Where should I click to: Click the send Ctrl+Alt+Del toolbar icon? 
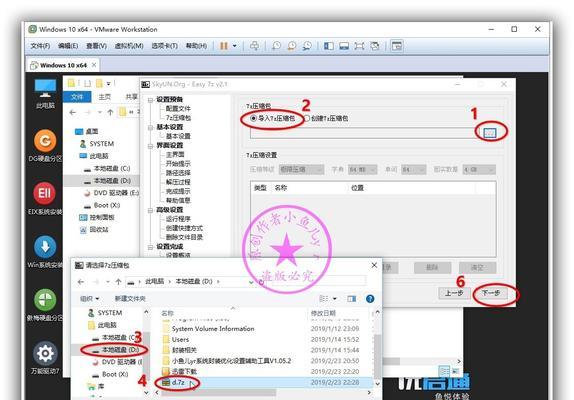tap(254, 46)
